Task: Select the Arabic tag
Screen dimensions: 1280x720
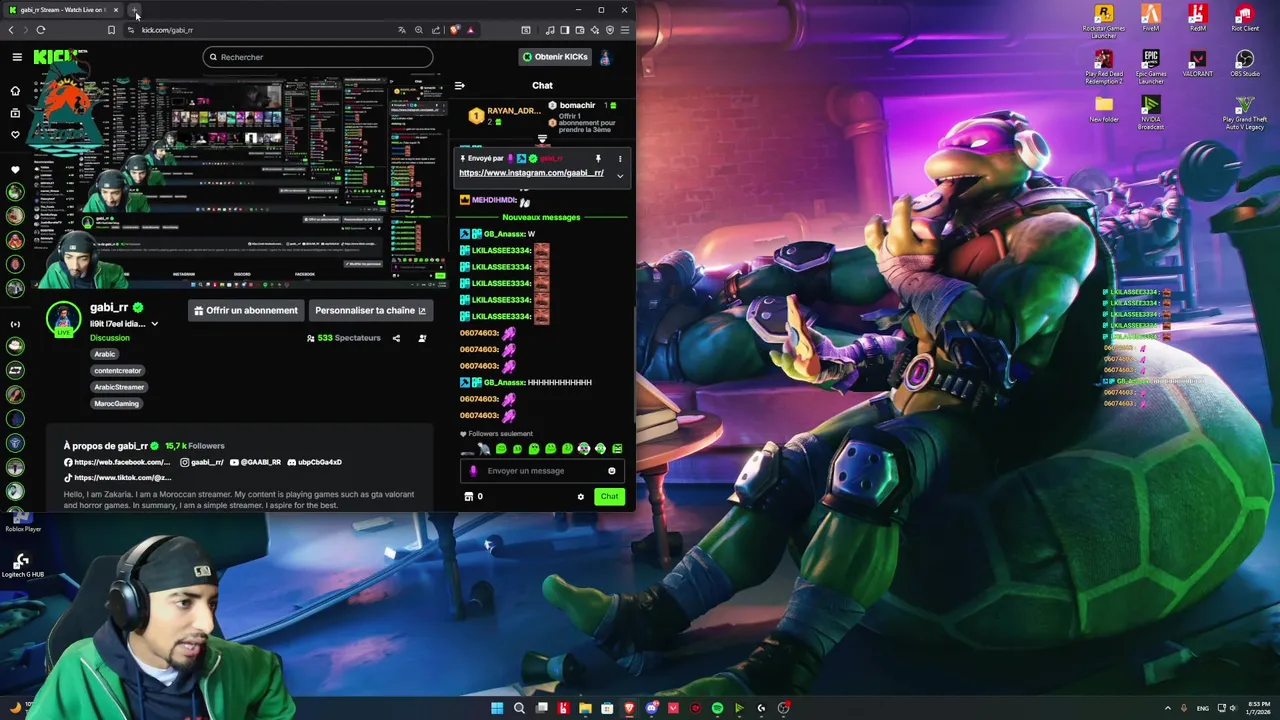Action: coord(105,354)
